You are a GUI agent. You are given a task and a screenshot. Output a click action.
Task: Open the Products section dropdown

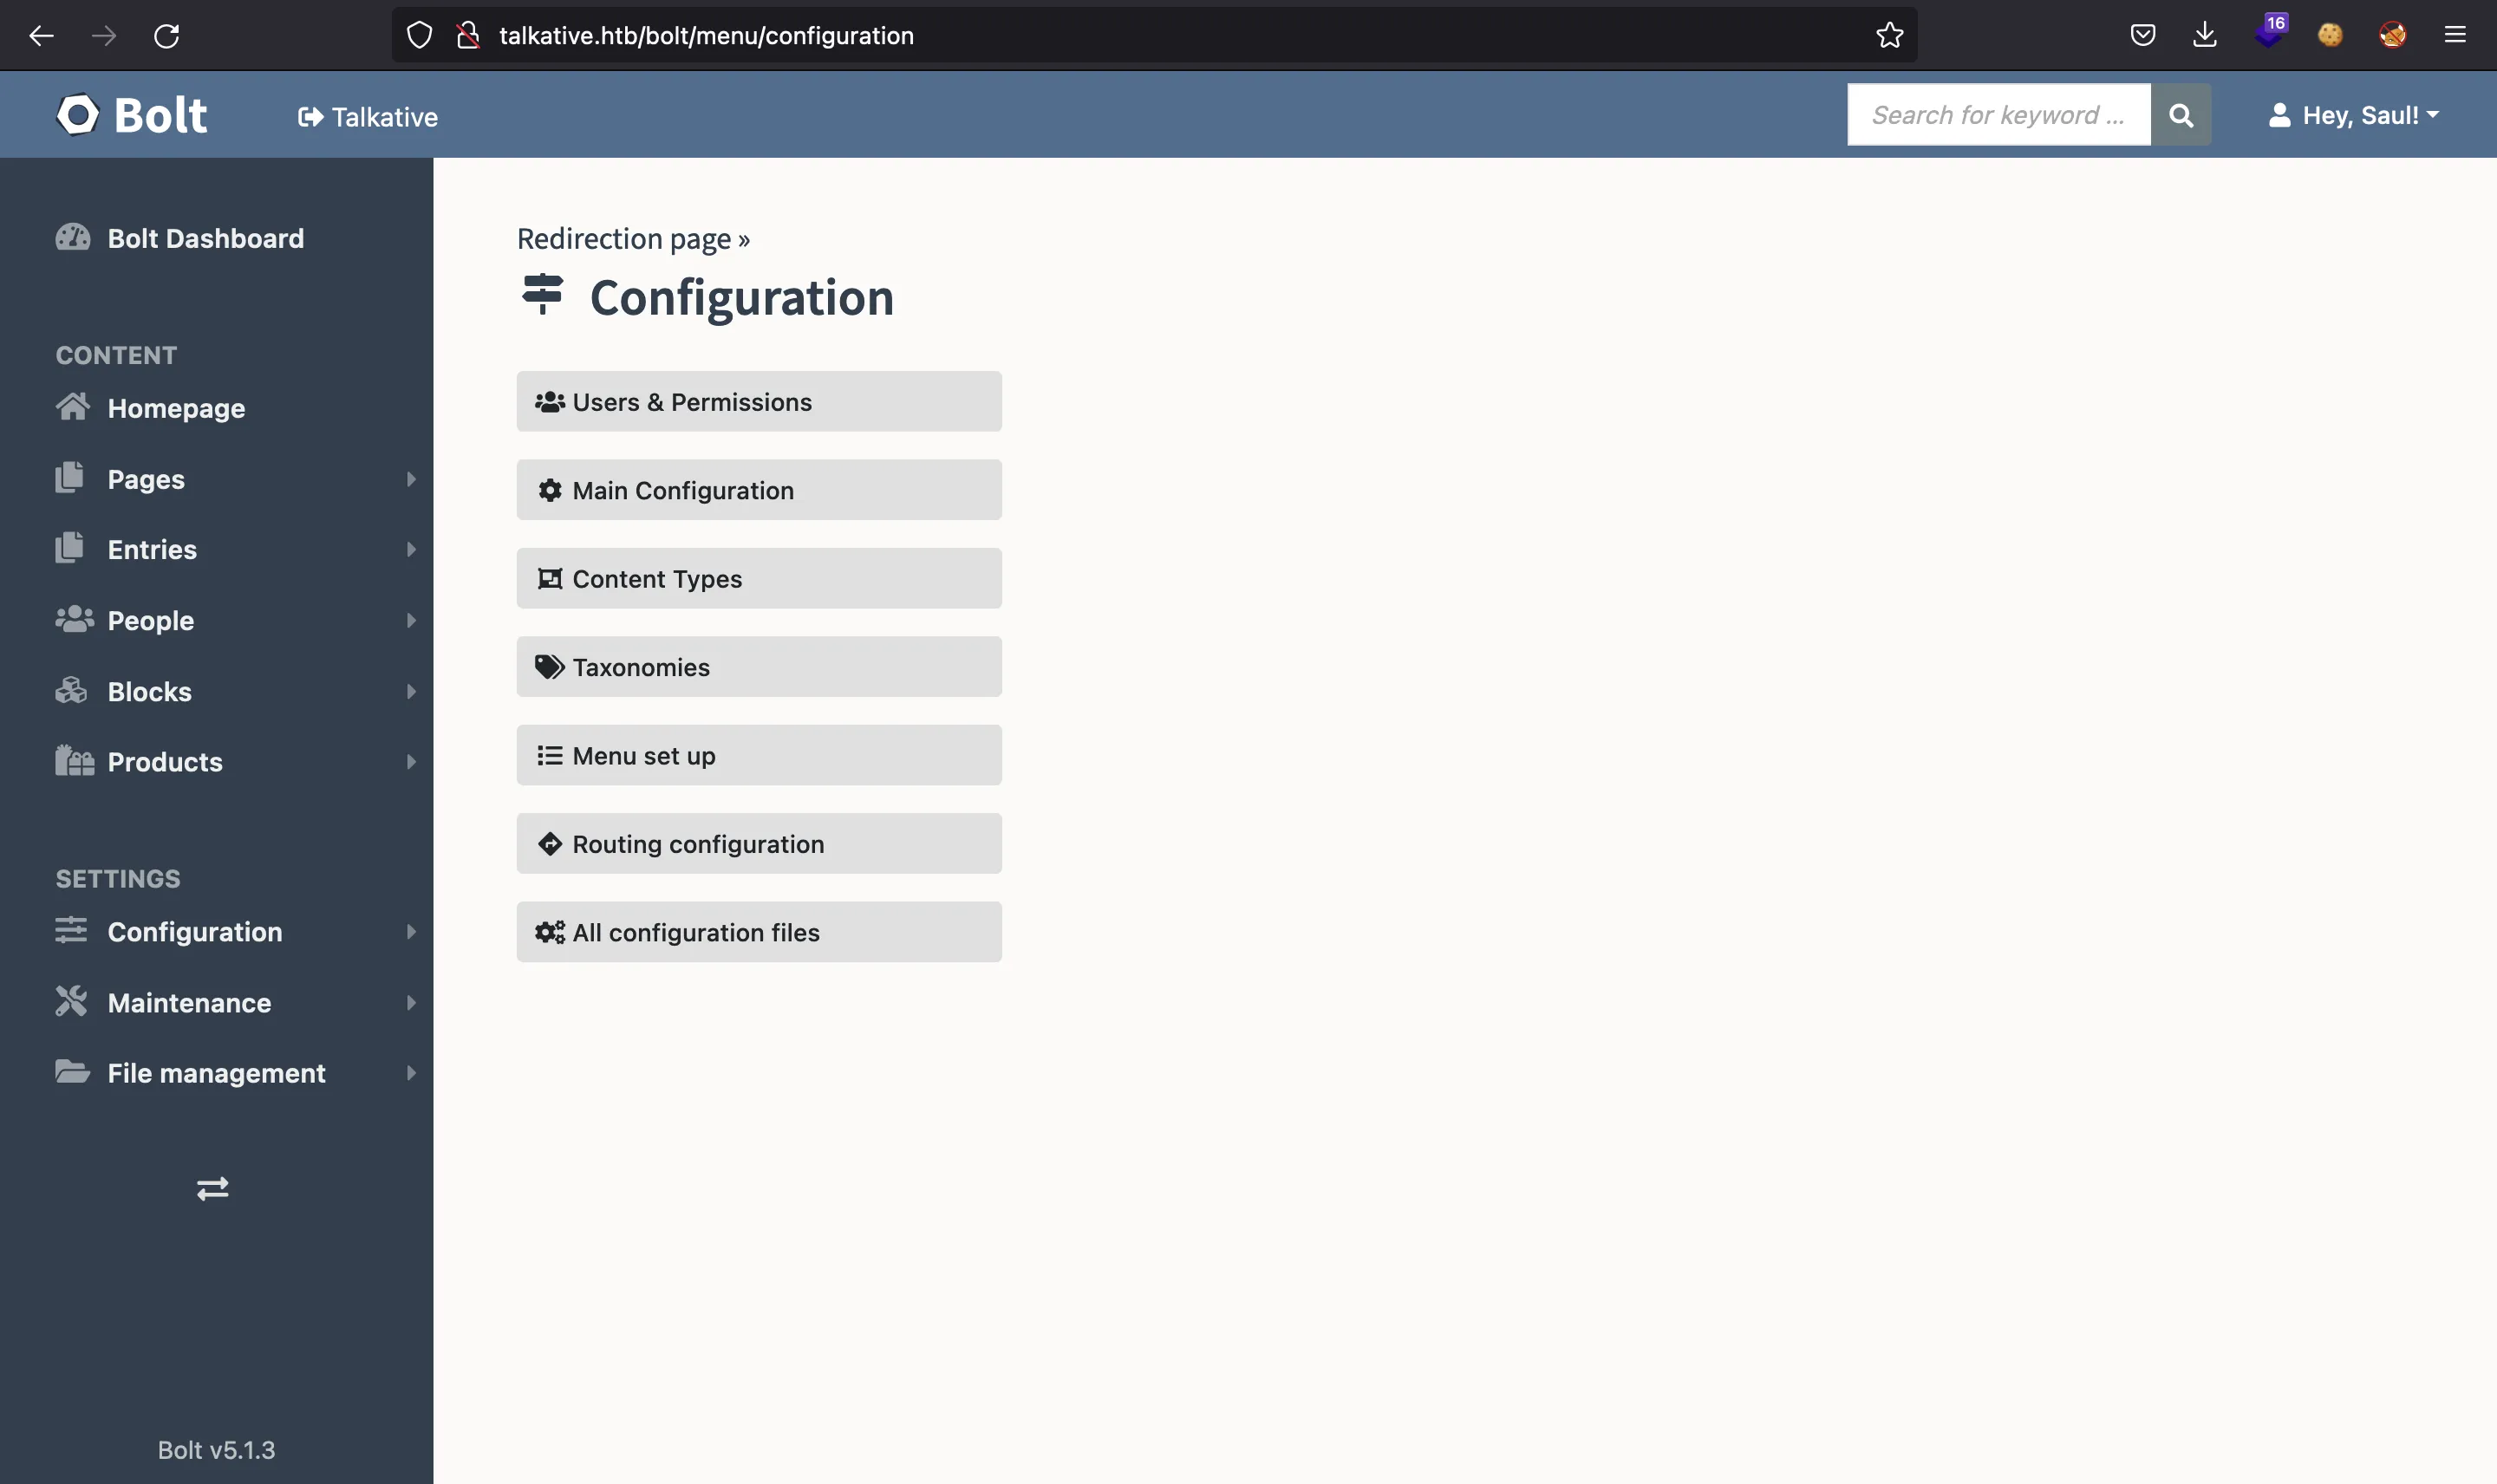click(407, 759)
